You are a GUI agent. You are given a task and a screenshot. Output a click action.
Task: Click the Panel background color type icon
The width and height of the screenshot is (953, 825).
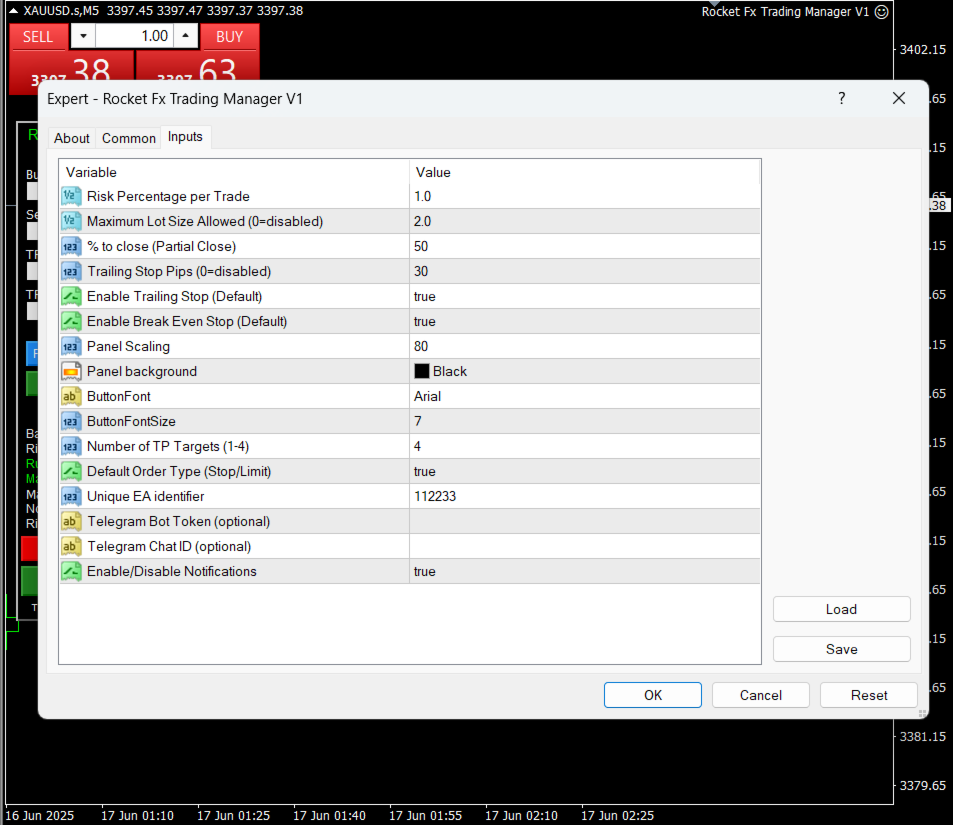tap(71, 371)
